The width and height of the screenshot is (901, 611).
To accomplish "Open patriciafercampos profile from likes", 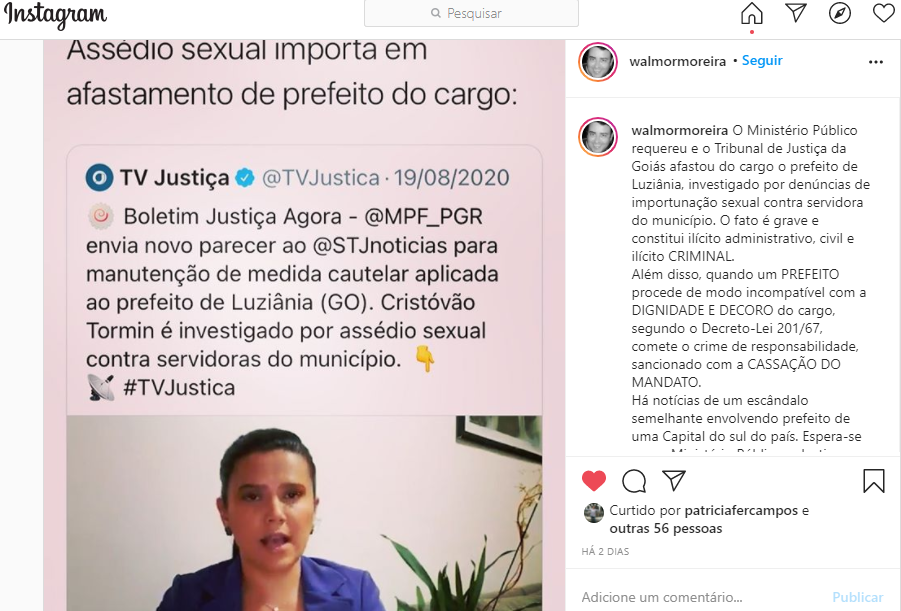I will tap(741, 510).
